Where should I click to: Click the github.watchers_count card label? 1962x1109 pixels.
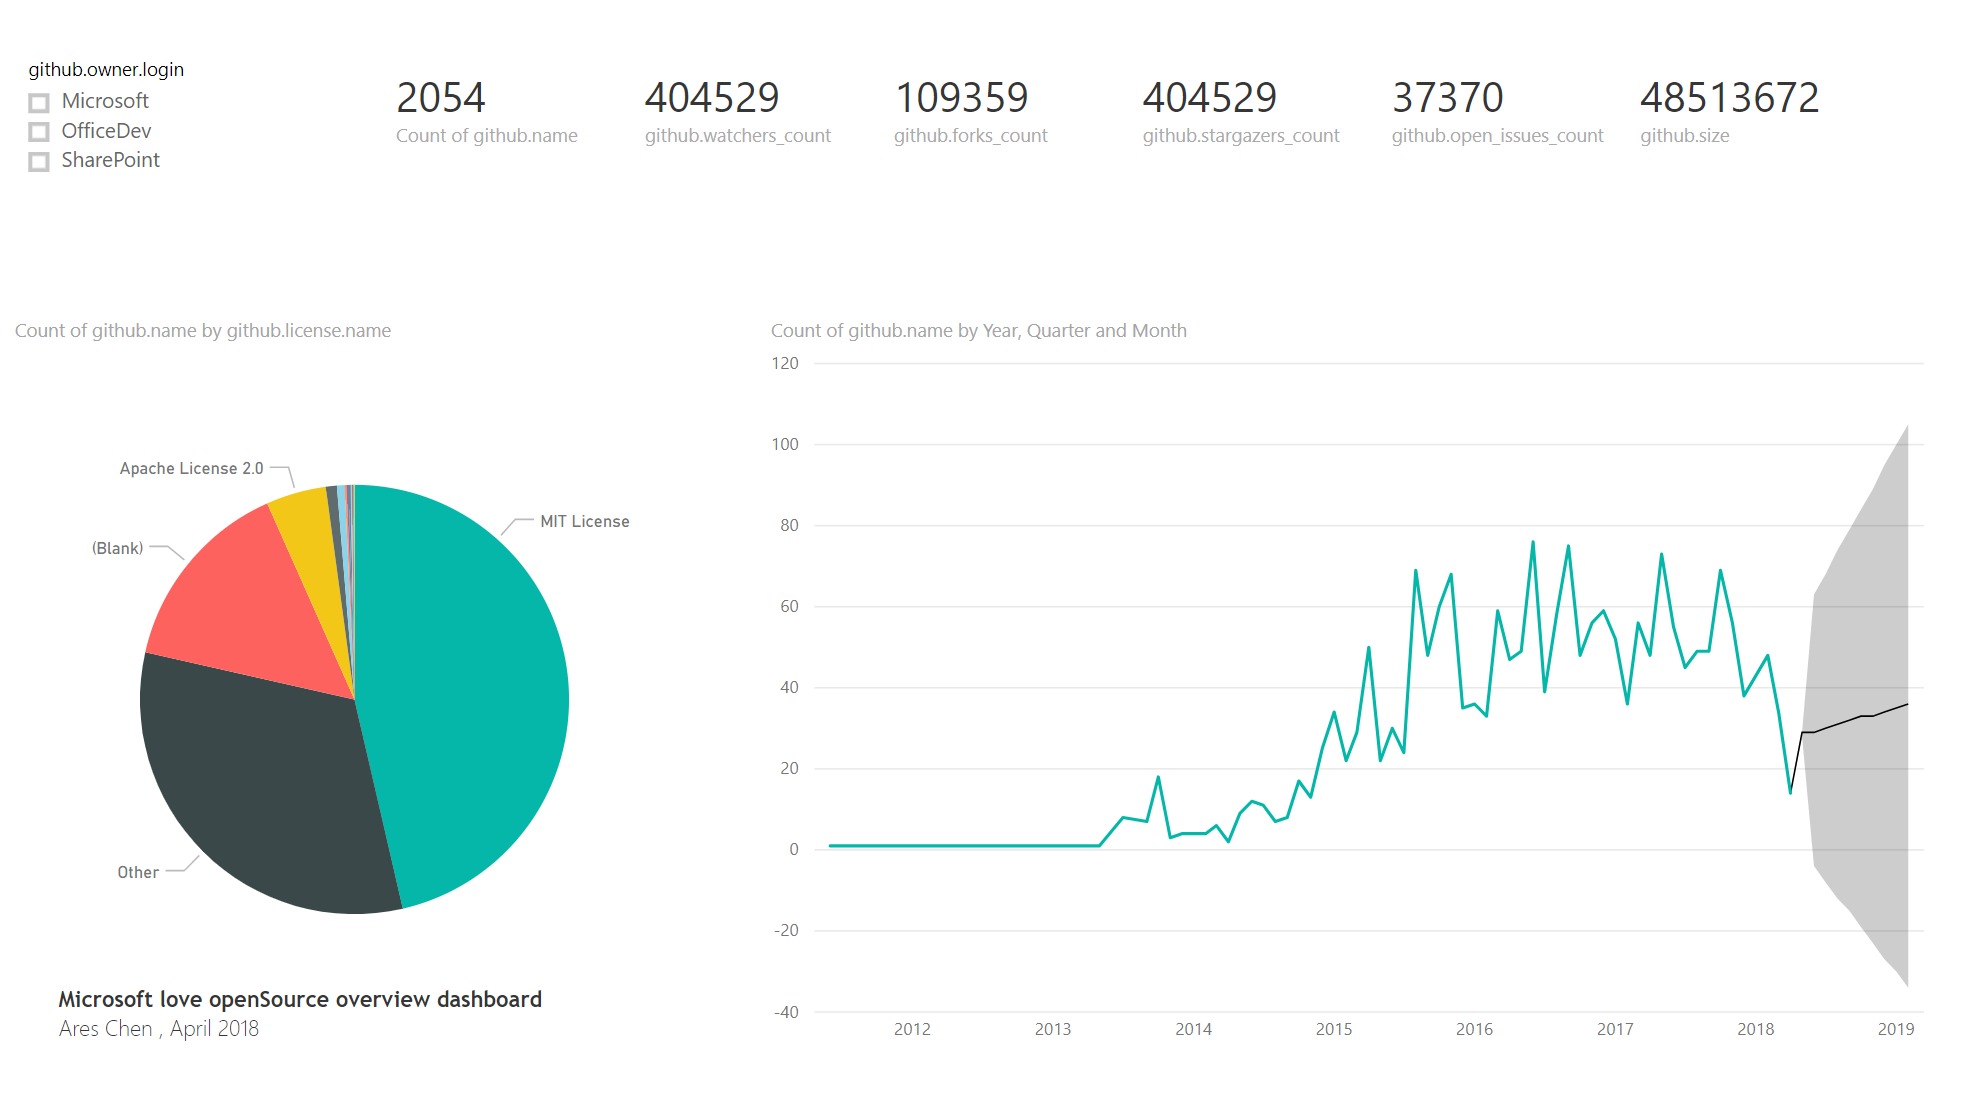(738, 136)
